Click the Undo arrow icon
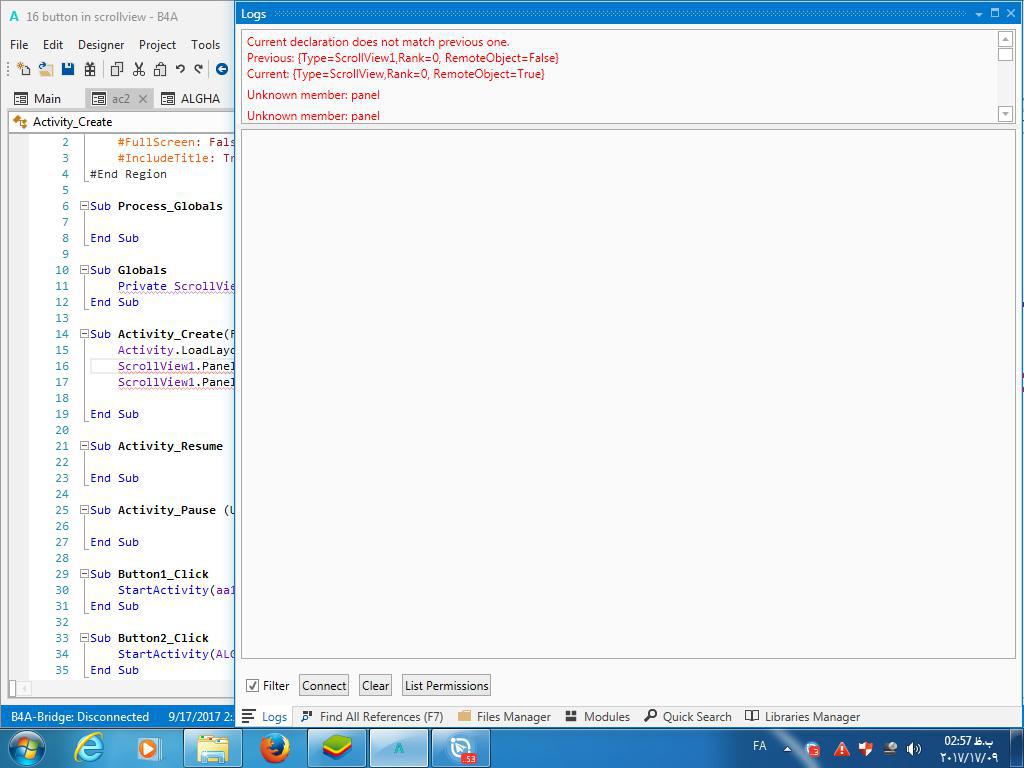Screen dimensions: 1024x768 (180, 69)
